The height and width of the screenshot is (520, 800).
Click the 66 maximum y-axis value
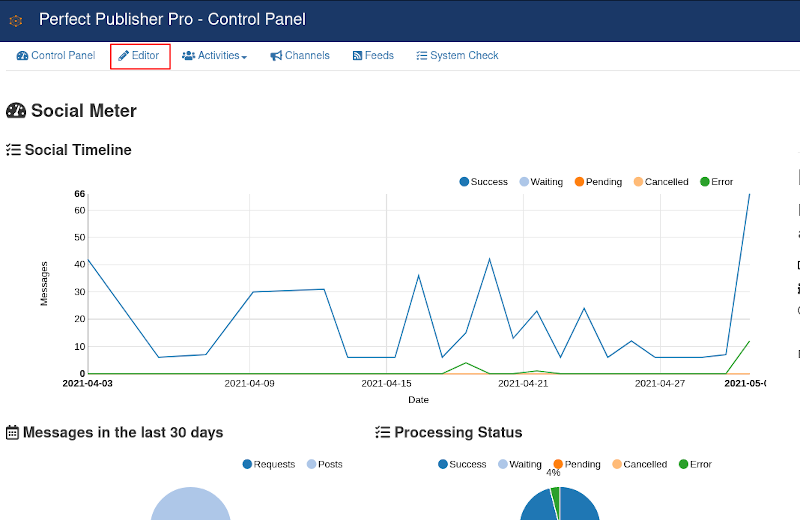coord(80,194)
